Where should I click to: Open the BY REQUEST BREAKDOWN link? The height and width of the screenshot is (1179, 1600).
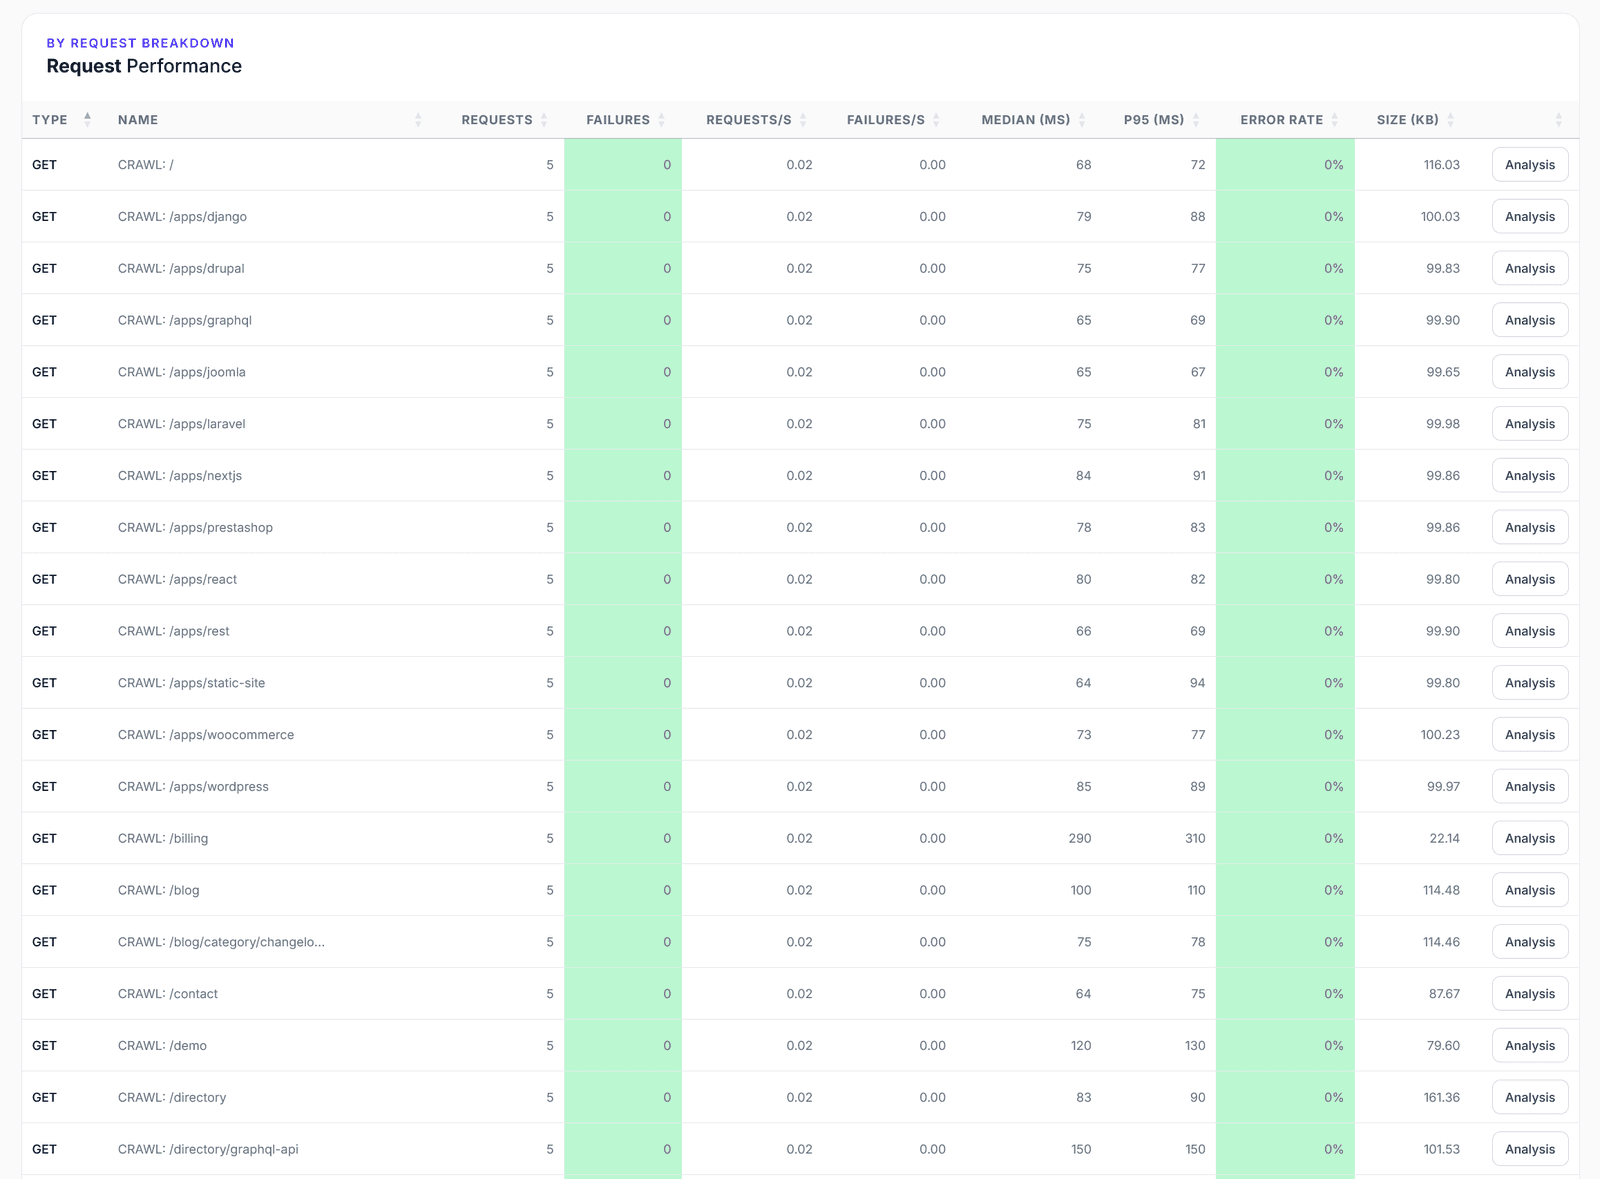140,42
